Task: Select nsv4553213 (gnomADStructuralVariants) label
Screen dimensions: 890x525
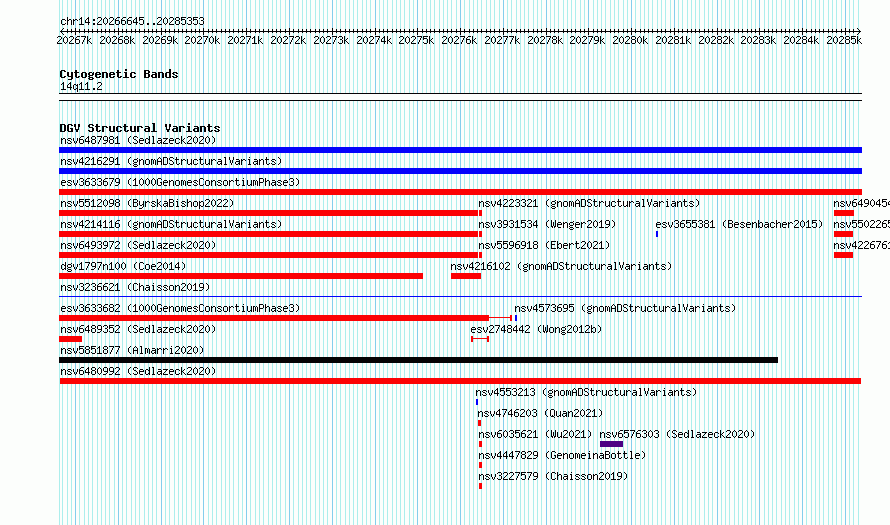Action: (x=586, y=392)
